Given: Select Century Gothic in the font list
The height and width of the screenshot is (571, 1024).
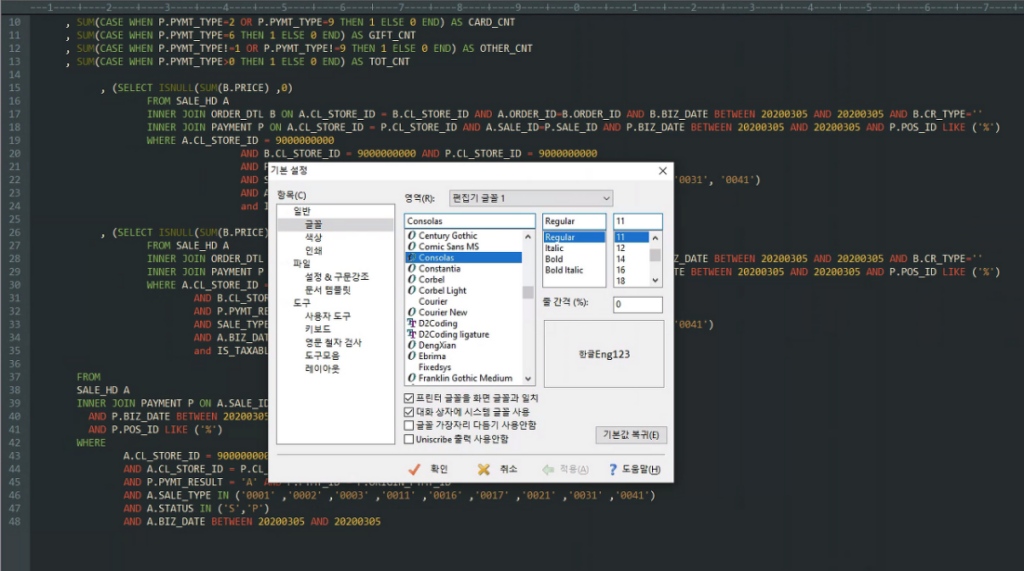Looking at the screenshot, I should 448,235.
